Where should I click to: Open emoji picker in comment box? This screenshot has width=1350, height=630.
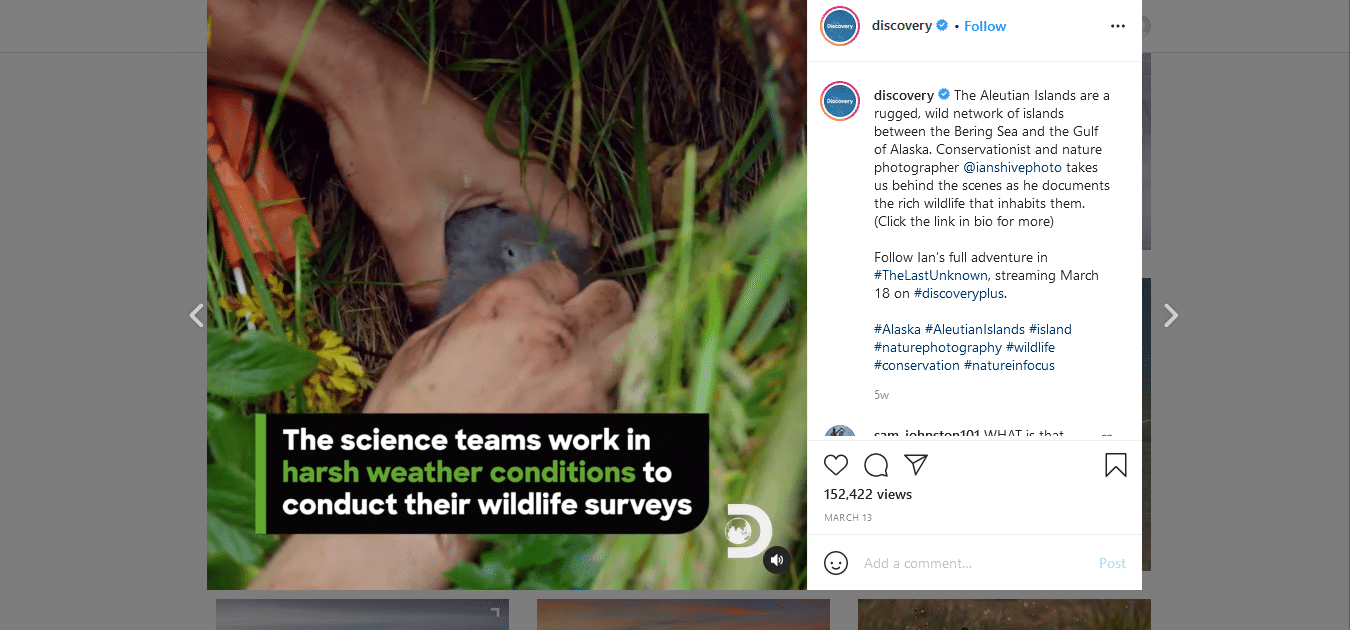click(836, 563)
